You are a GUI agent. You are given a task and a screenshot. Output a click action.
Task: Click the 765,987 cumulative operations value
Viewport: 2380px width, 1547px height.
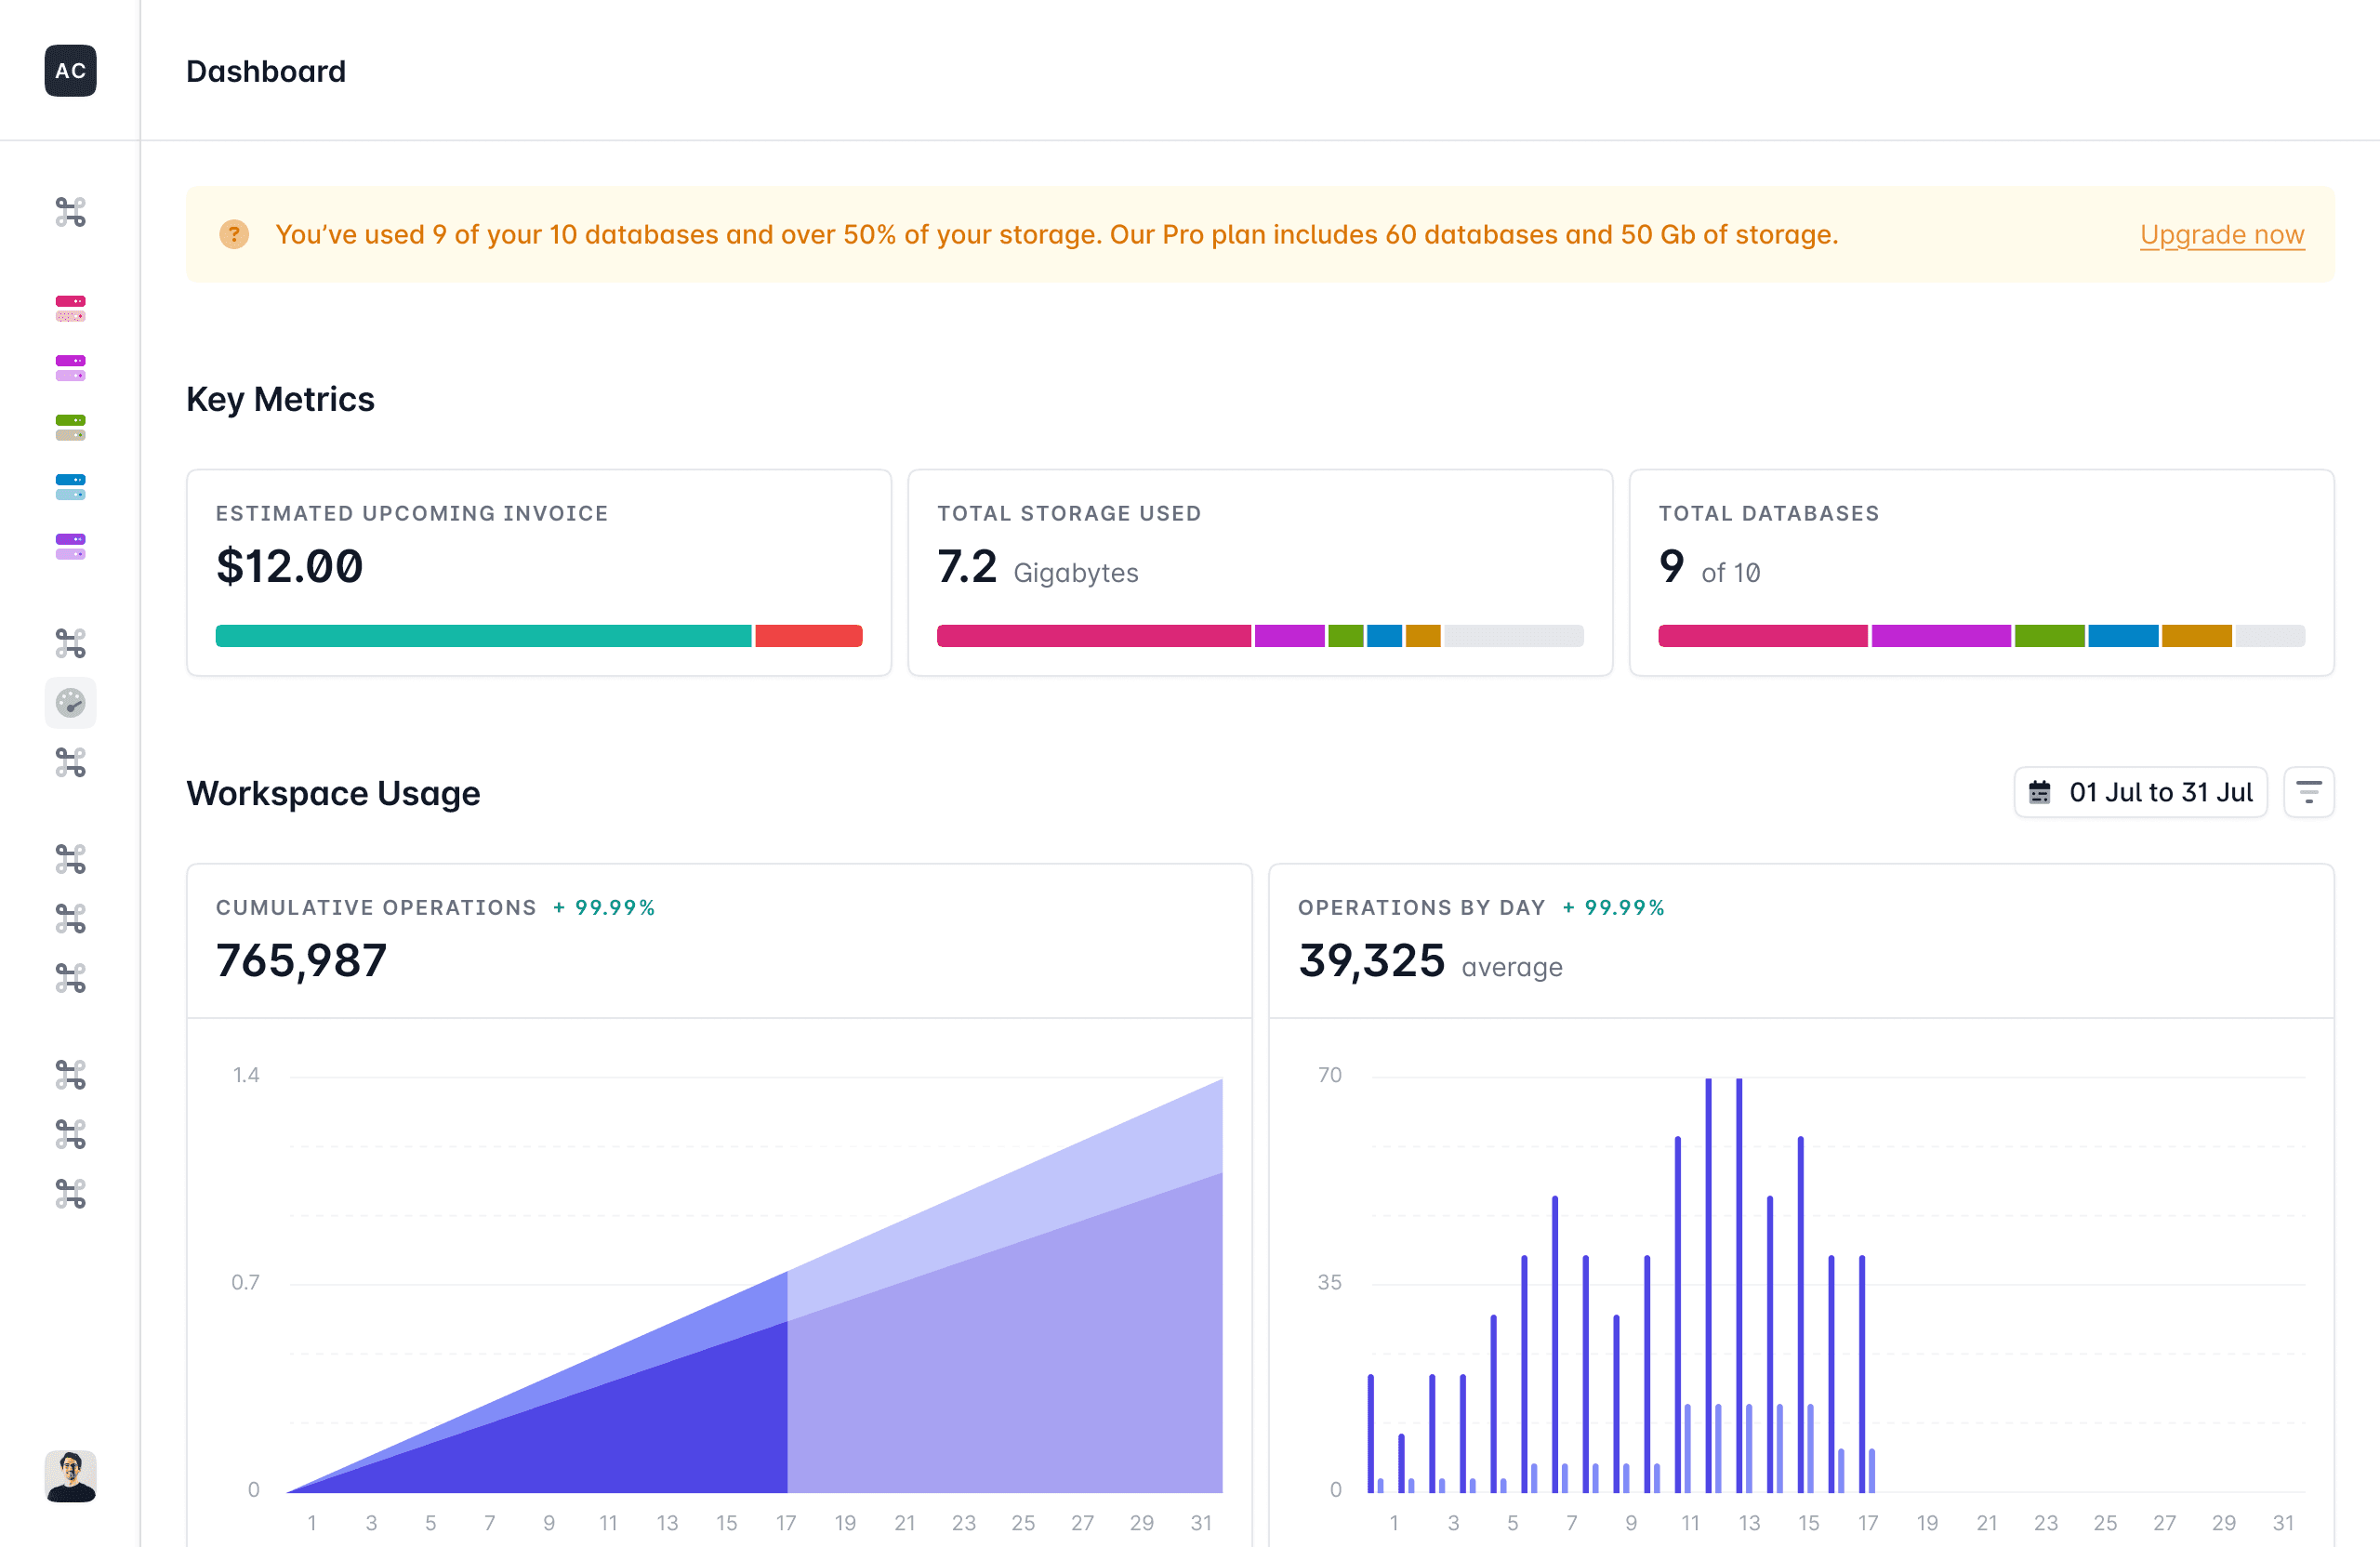click(x=301, y=960)
